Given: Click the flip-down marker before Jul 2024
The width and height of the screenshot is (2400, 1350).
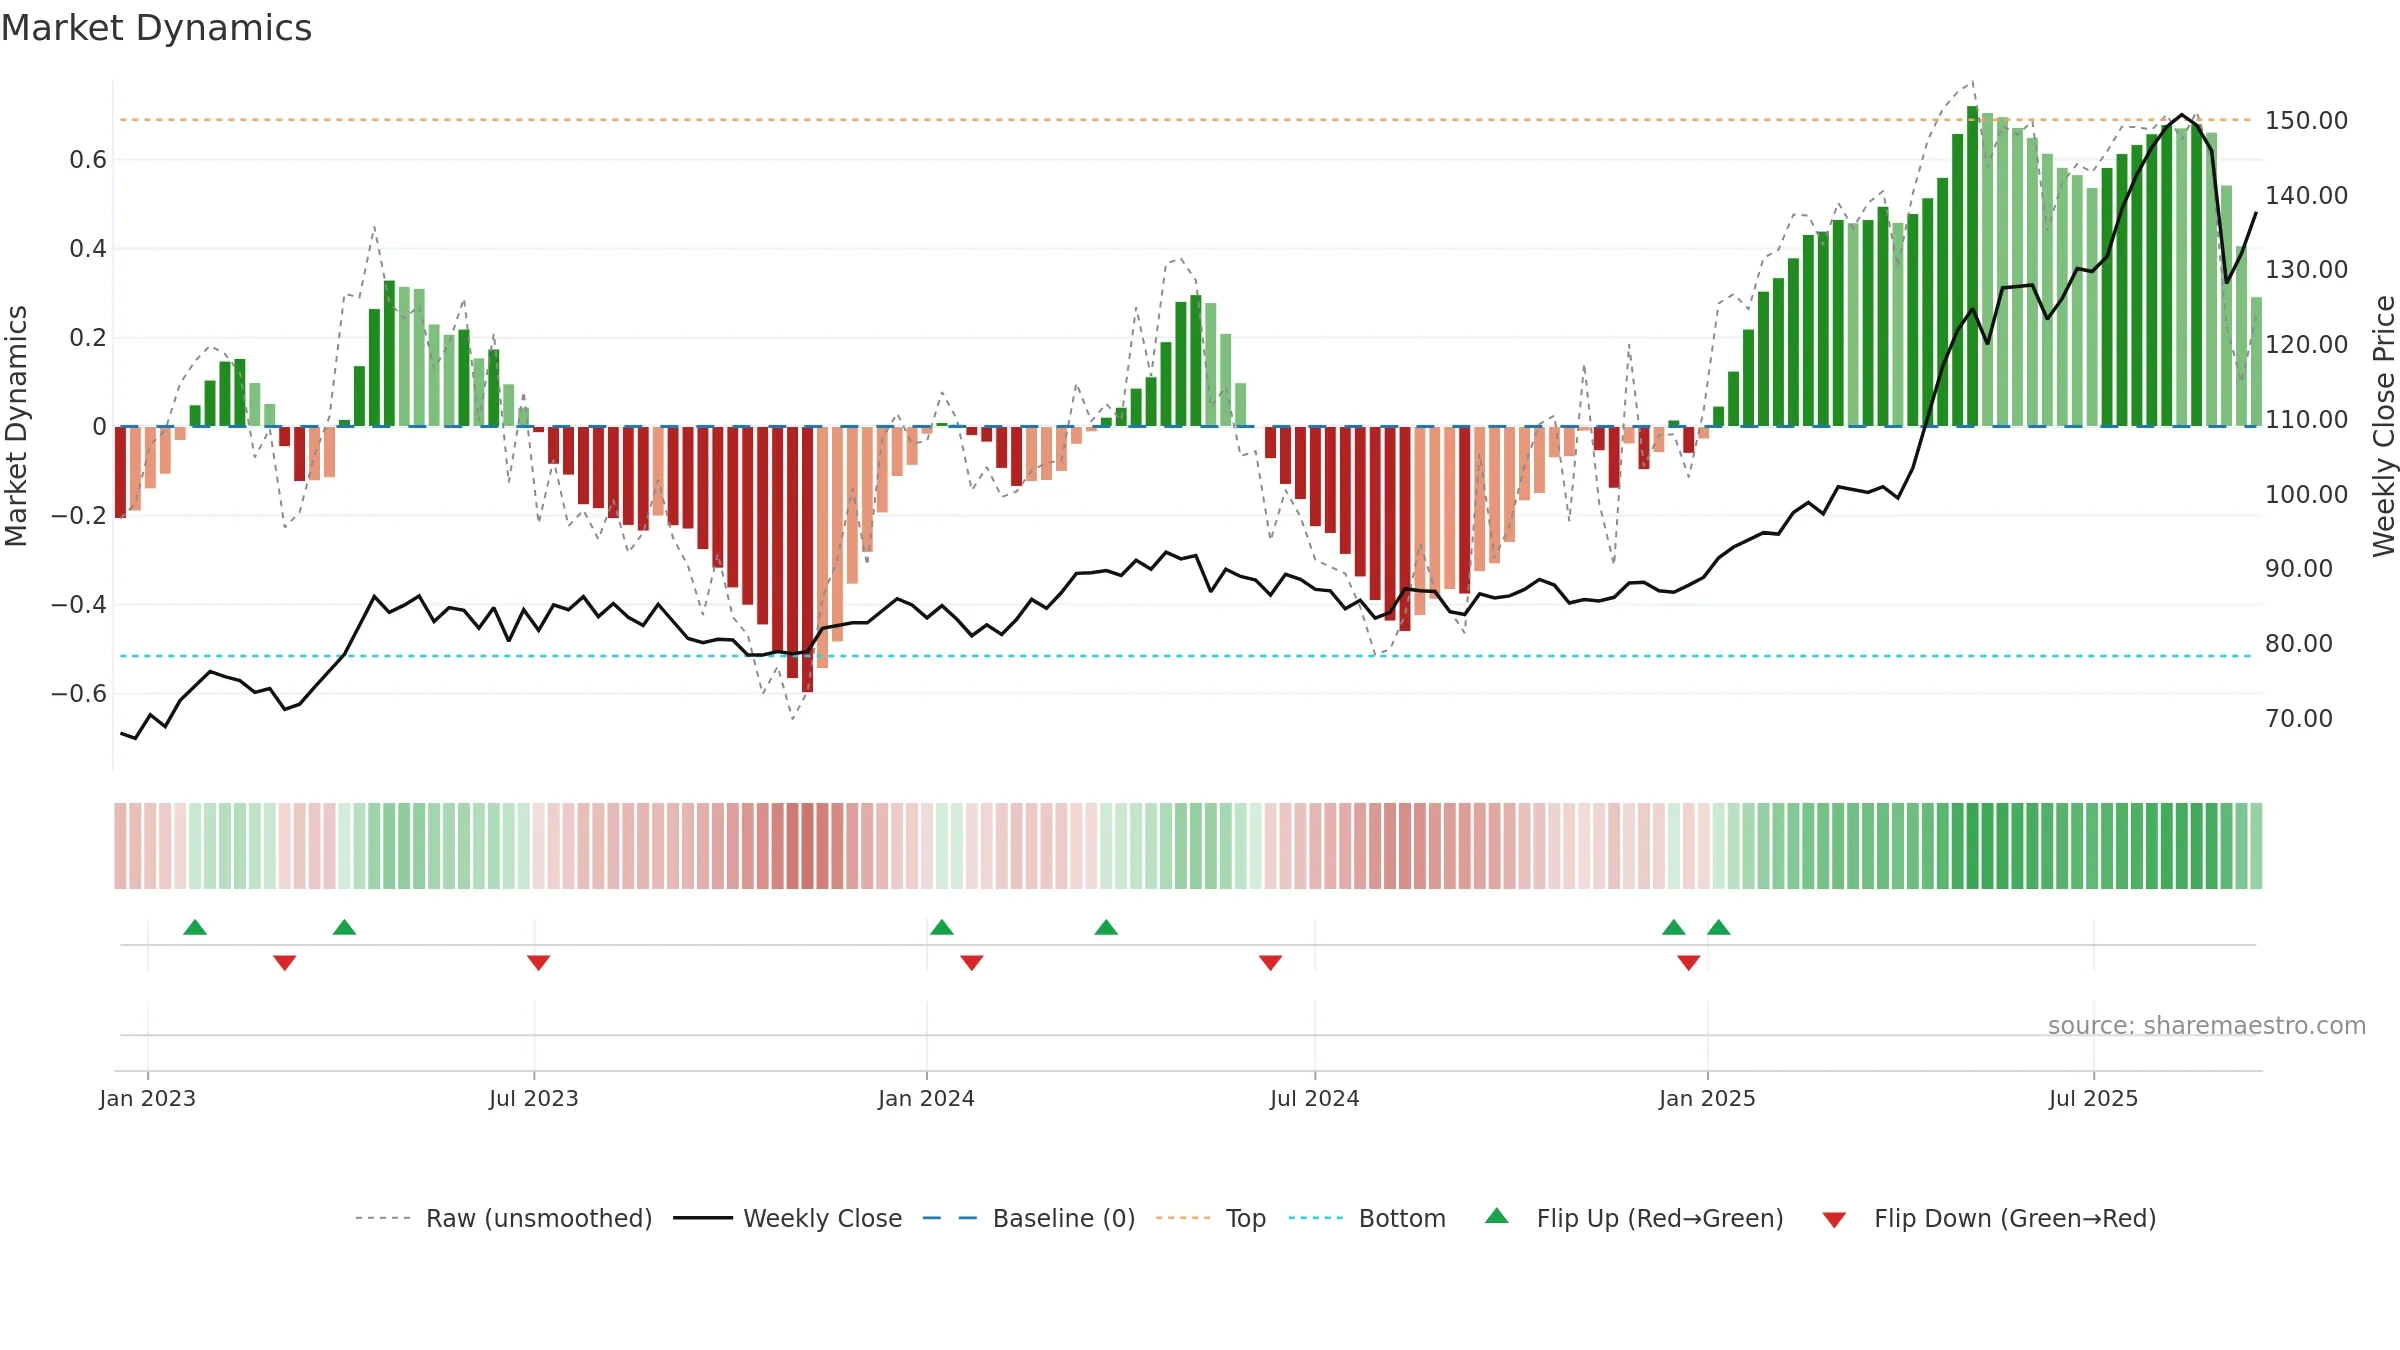Looking at the screenshot, I should (1270, 962).
